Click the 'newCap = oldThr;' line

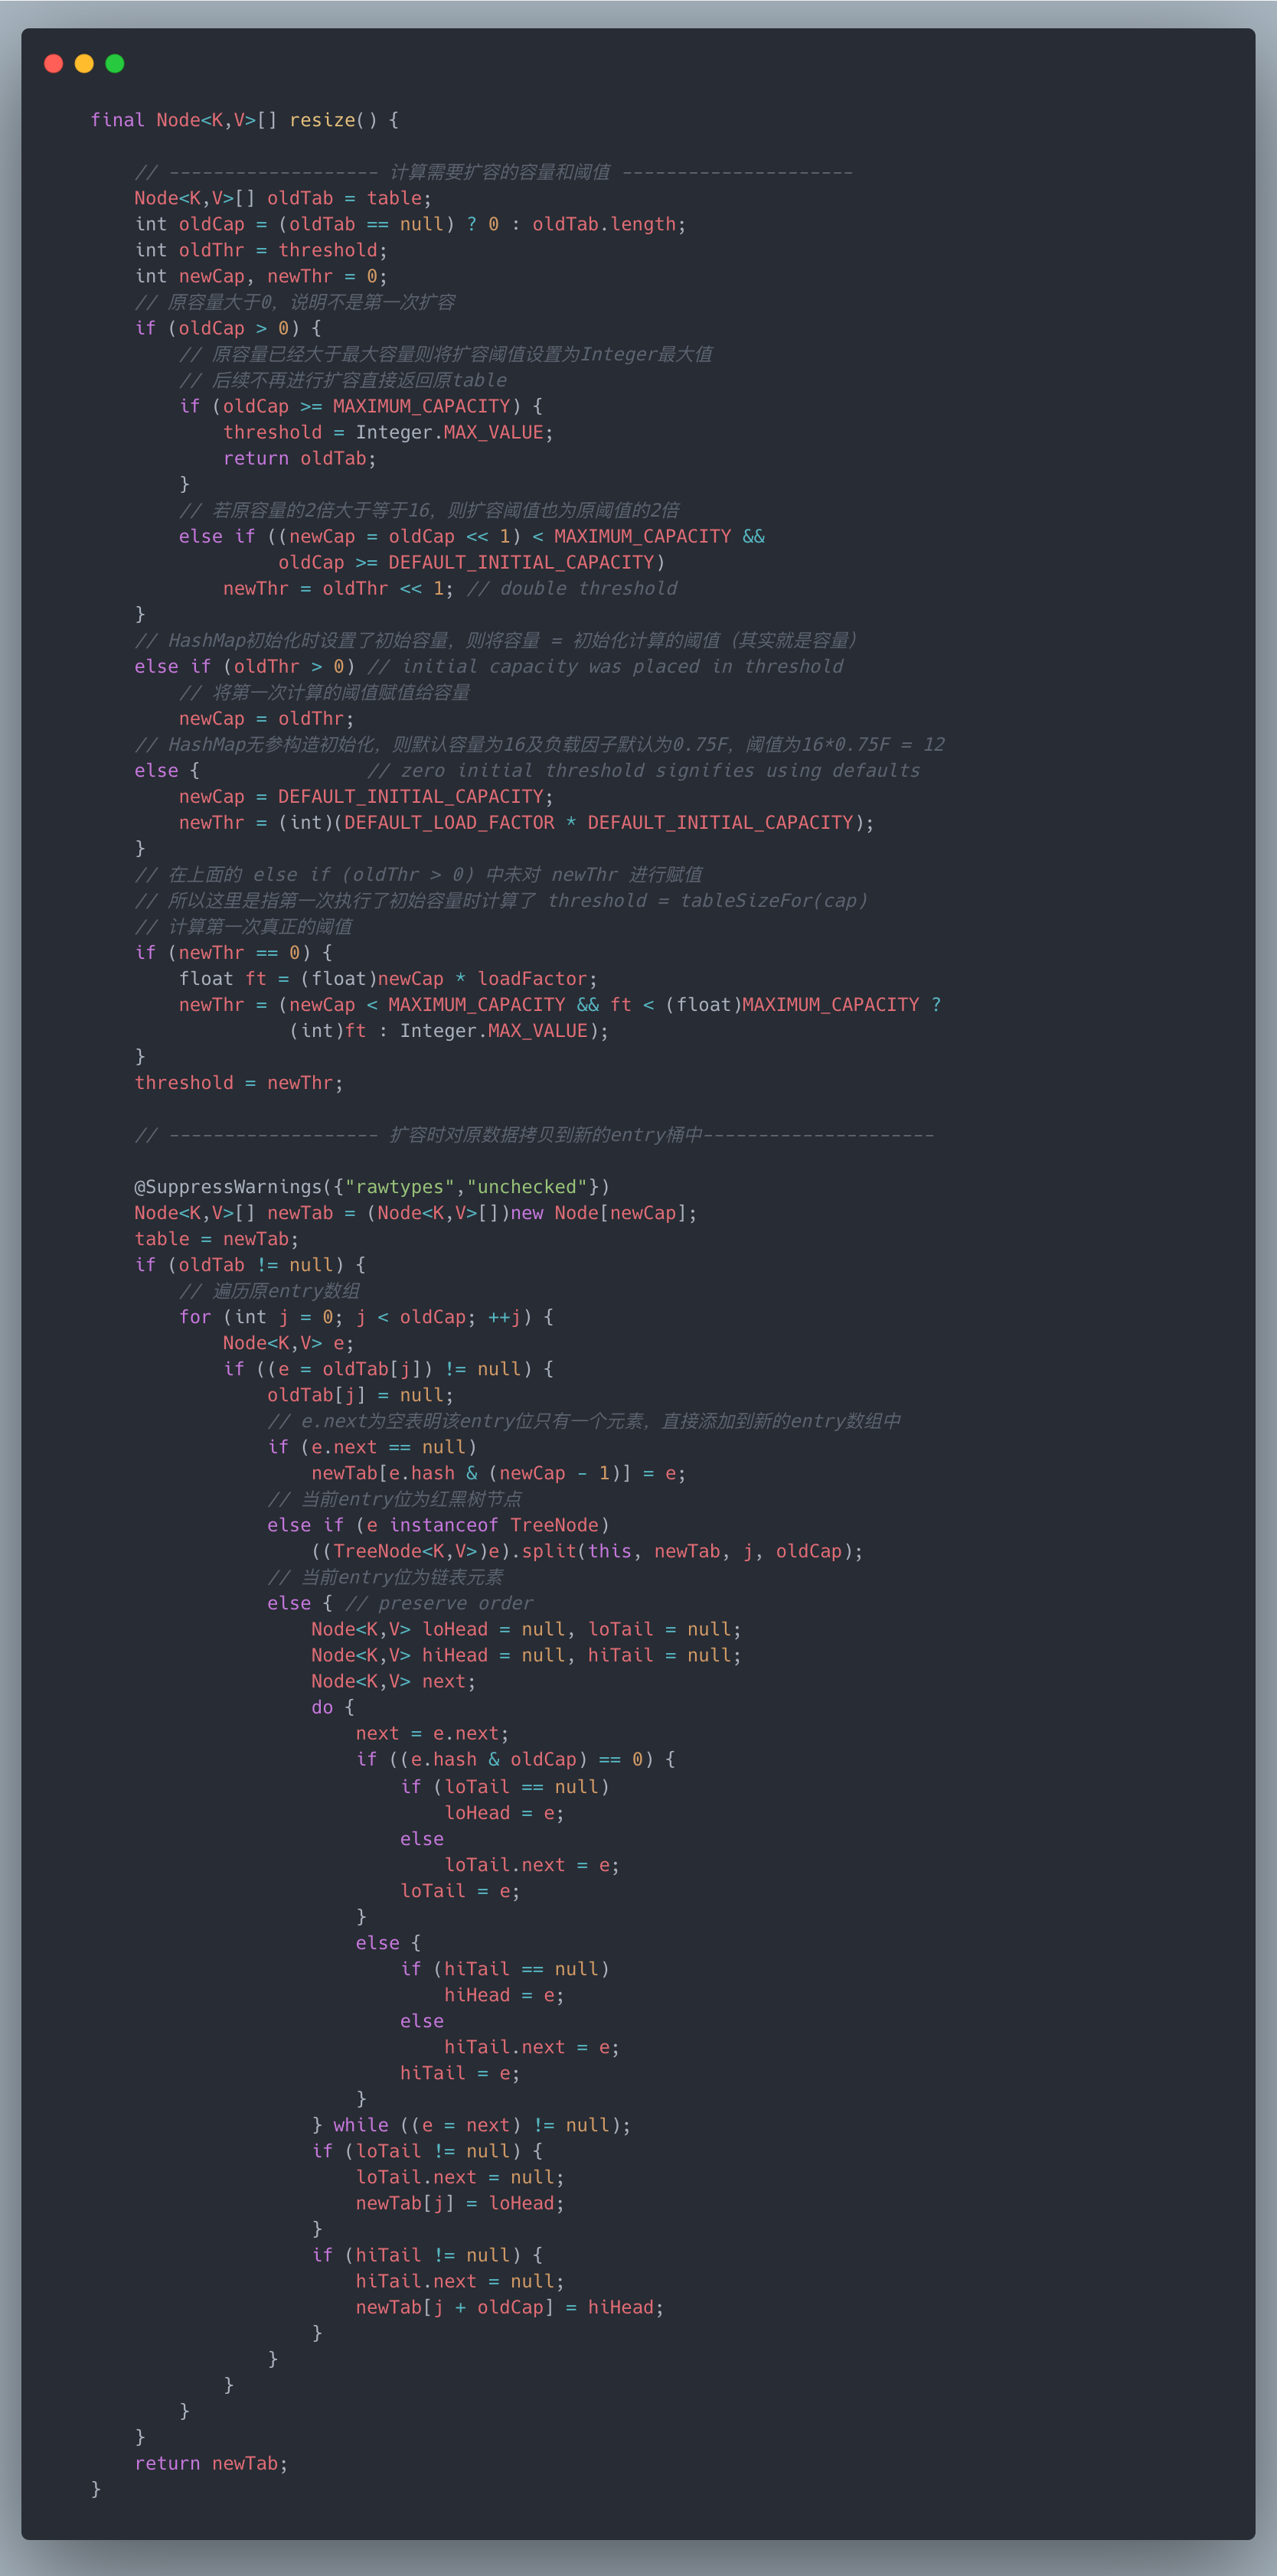(x=266, y=718)
